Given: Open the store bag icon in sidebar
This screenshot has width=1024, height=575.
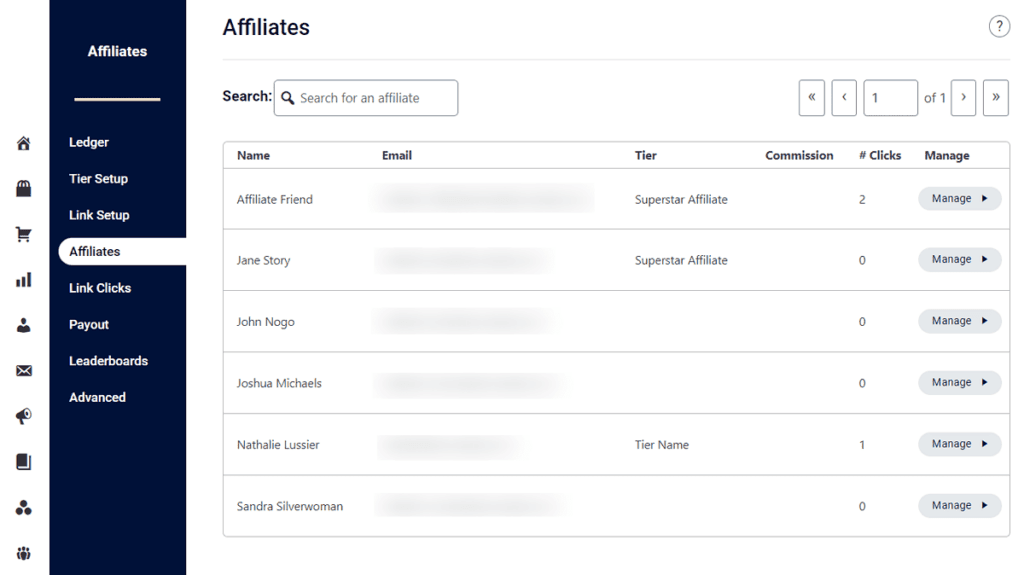Looking at the screenshot, I should [x=24, y=189].
